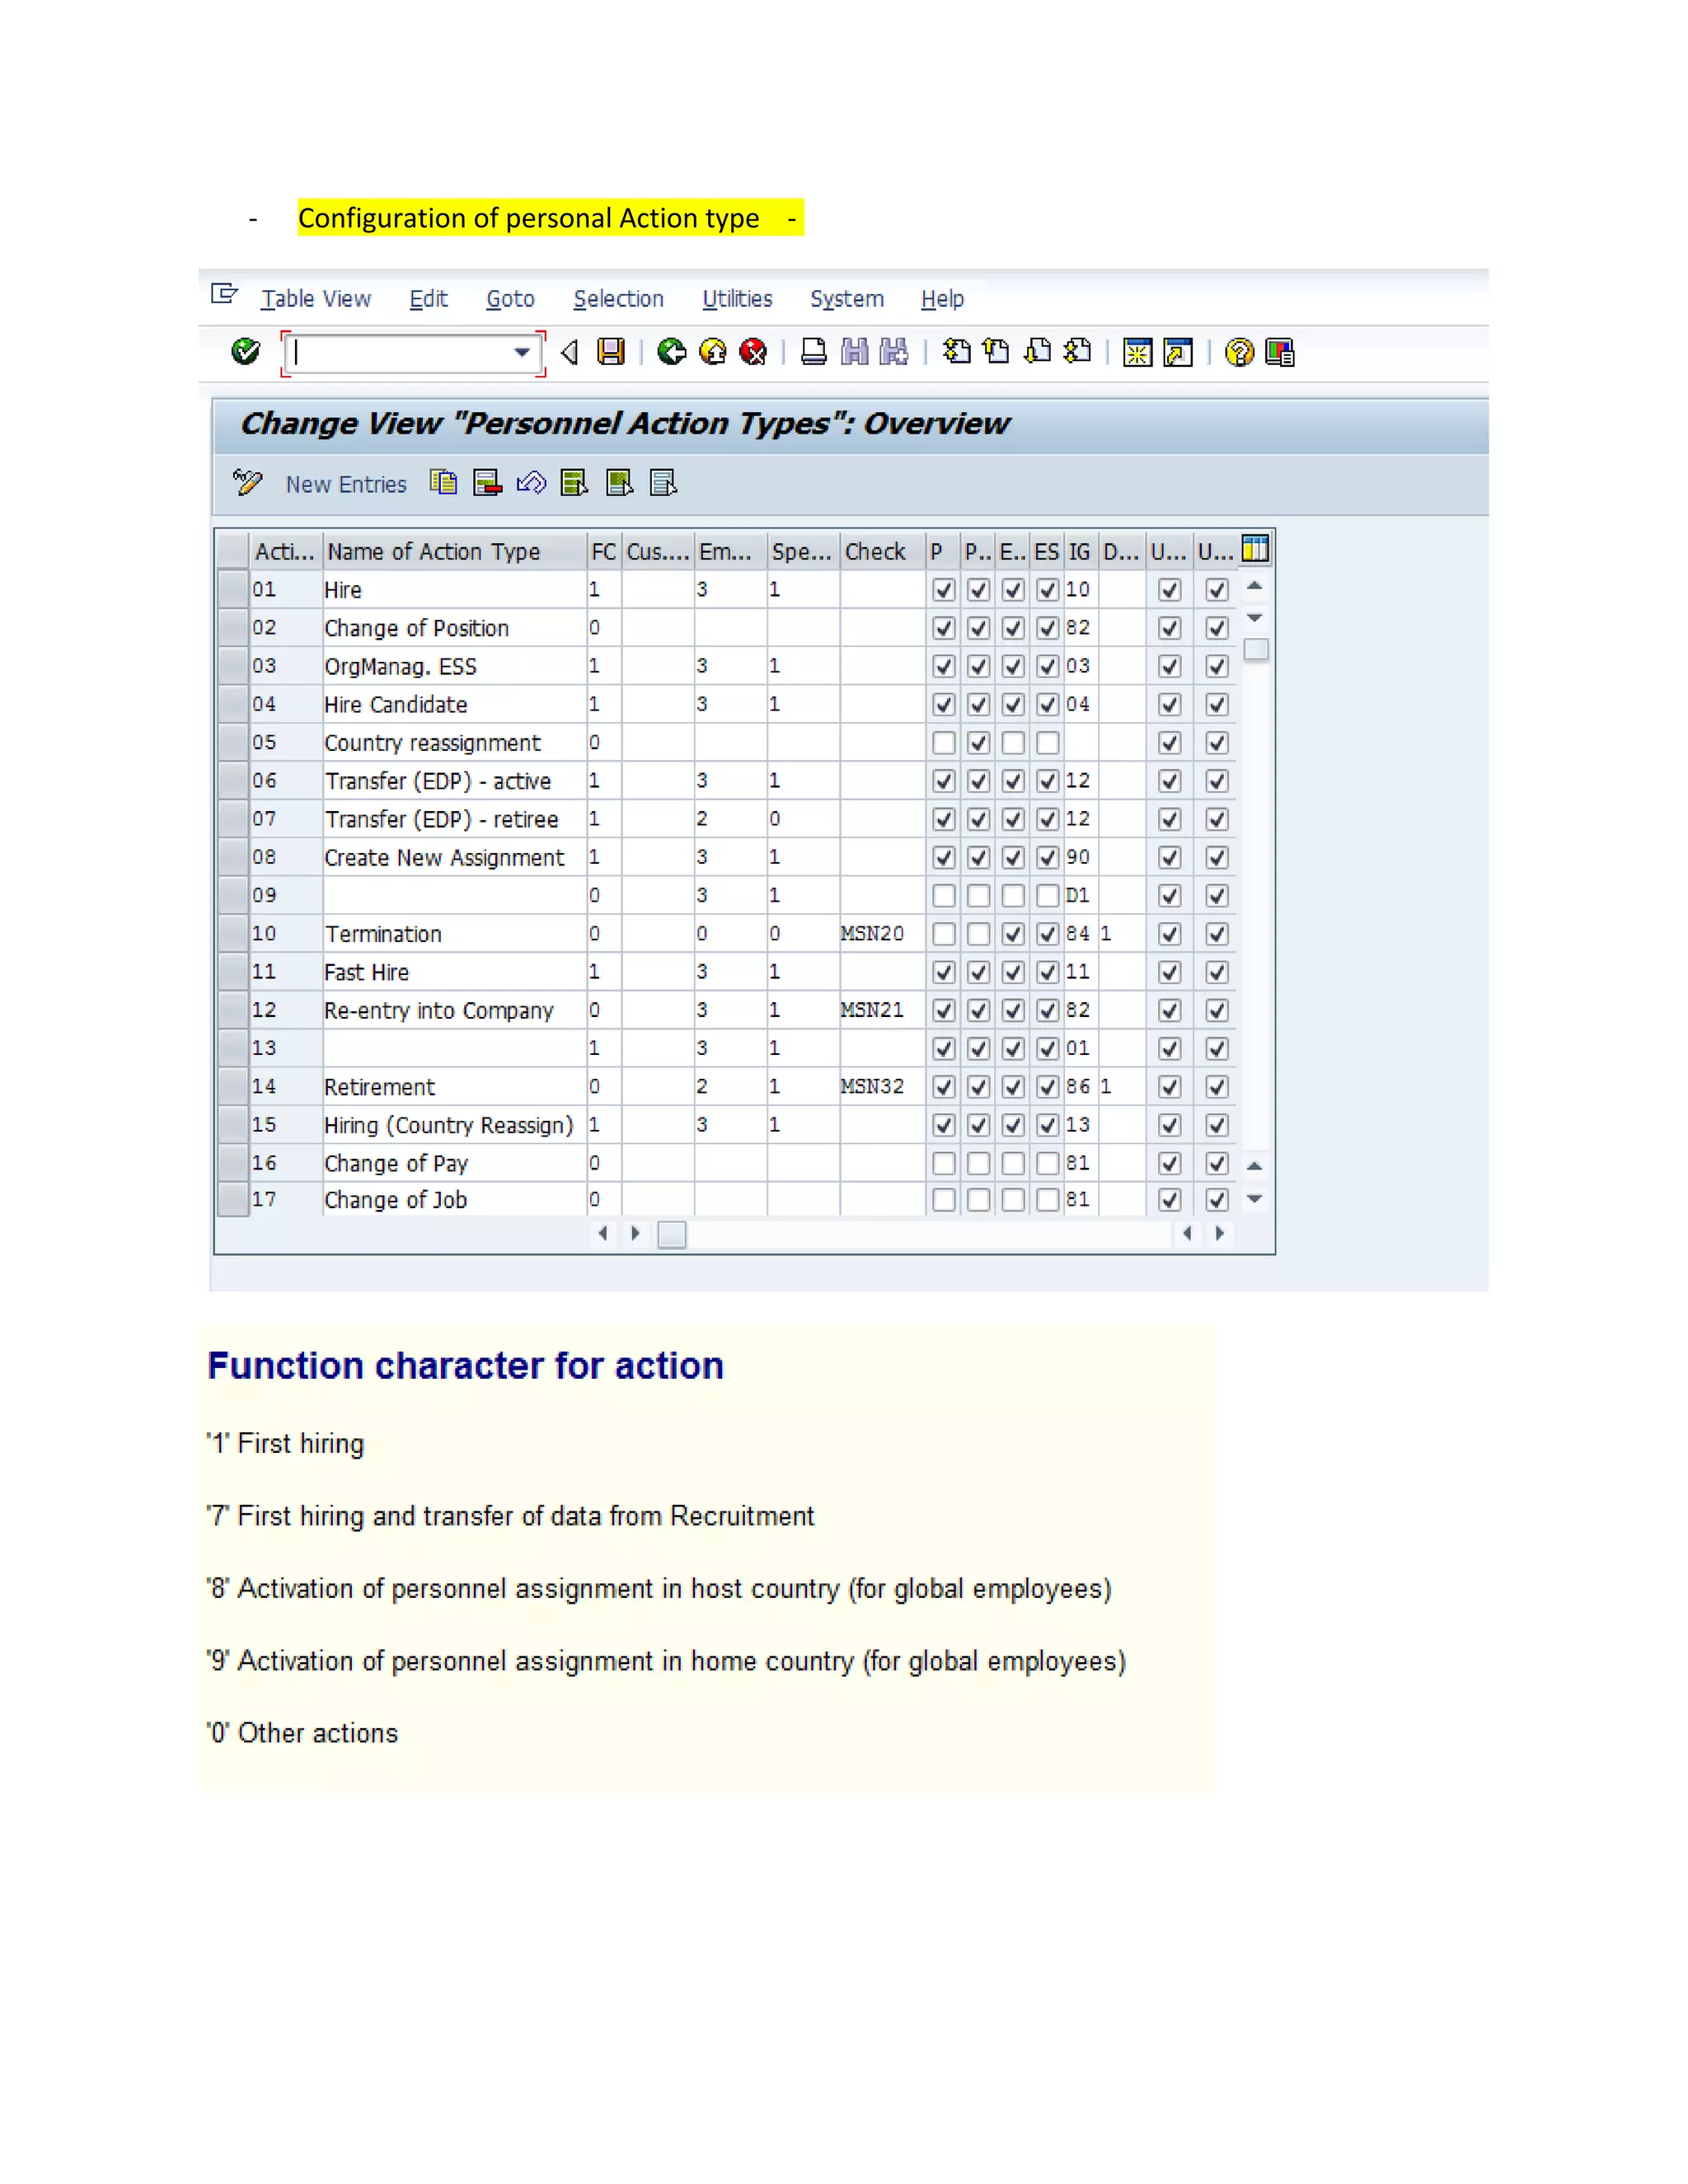Click the green Back arrow icon

click(671, 352)
